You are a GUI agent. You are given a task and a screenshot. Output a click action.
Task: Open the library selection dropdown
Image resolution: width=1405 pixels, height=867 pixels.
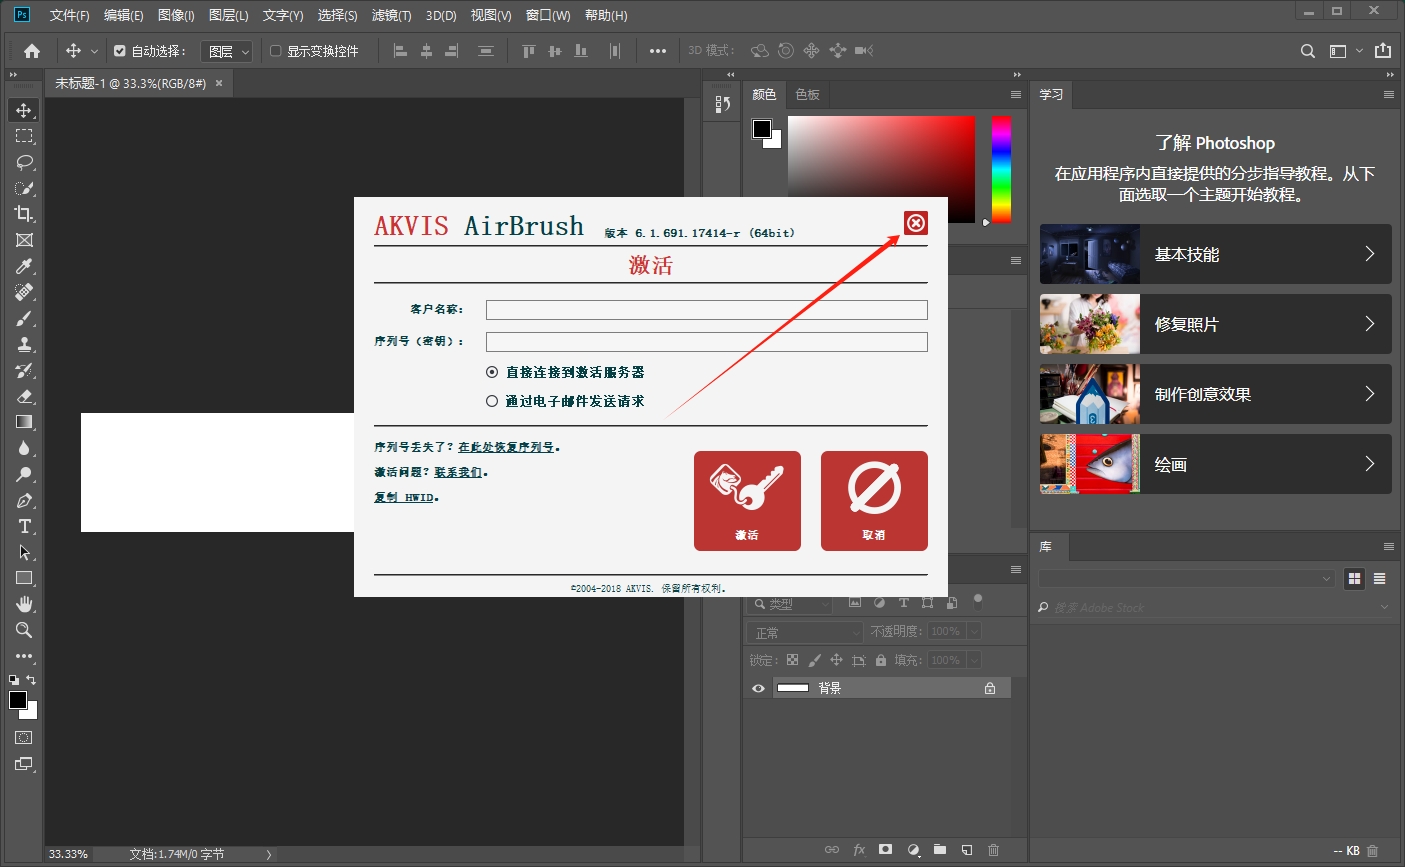pos(1187,578)
